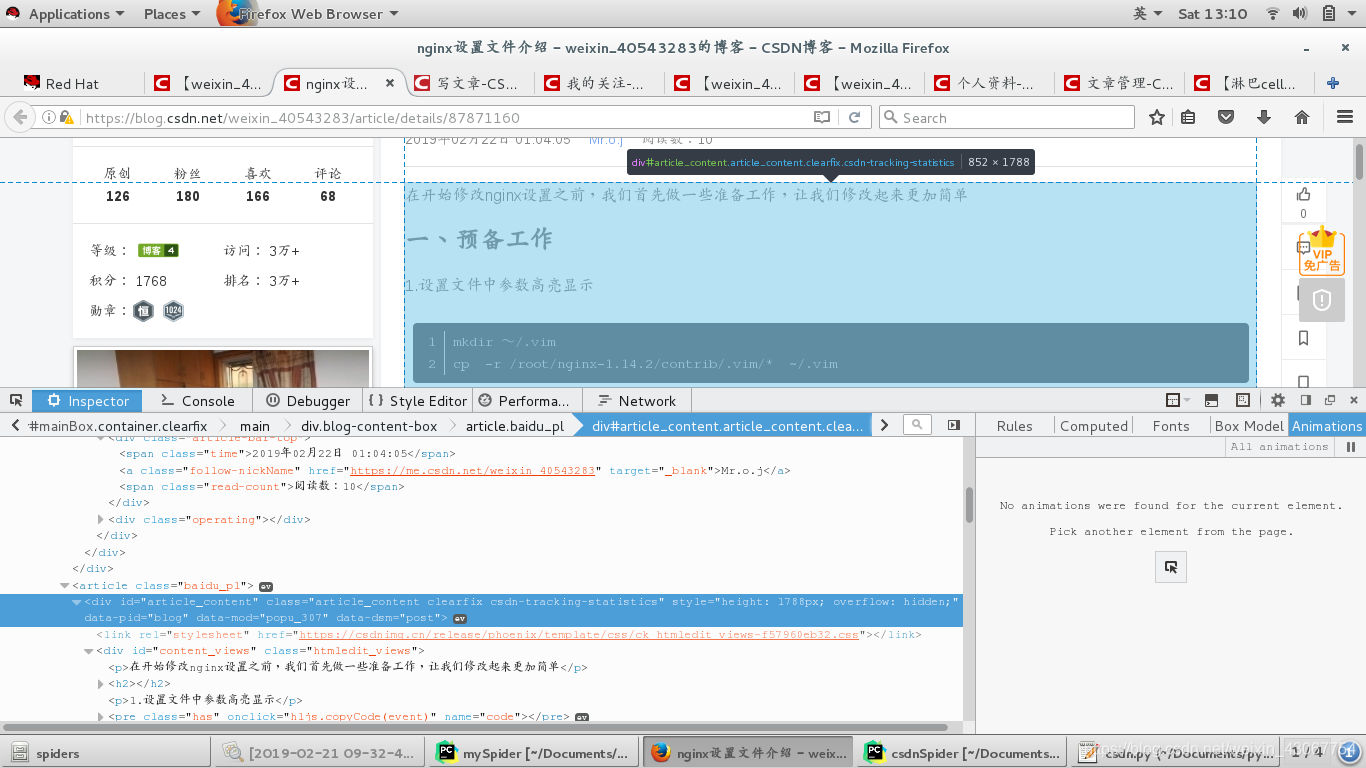Open the VIP ad-free badge
Image resolution: width=1366 pixels, height=768 pixels.
[x=1322, y=251]
